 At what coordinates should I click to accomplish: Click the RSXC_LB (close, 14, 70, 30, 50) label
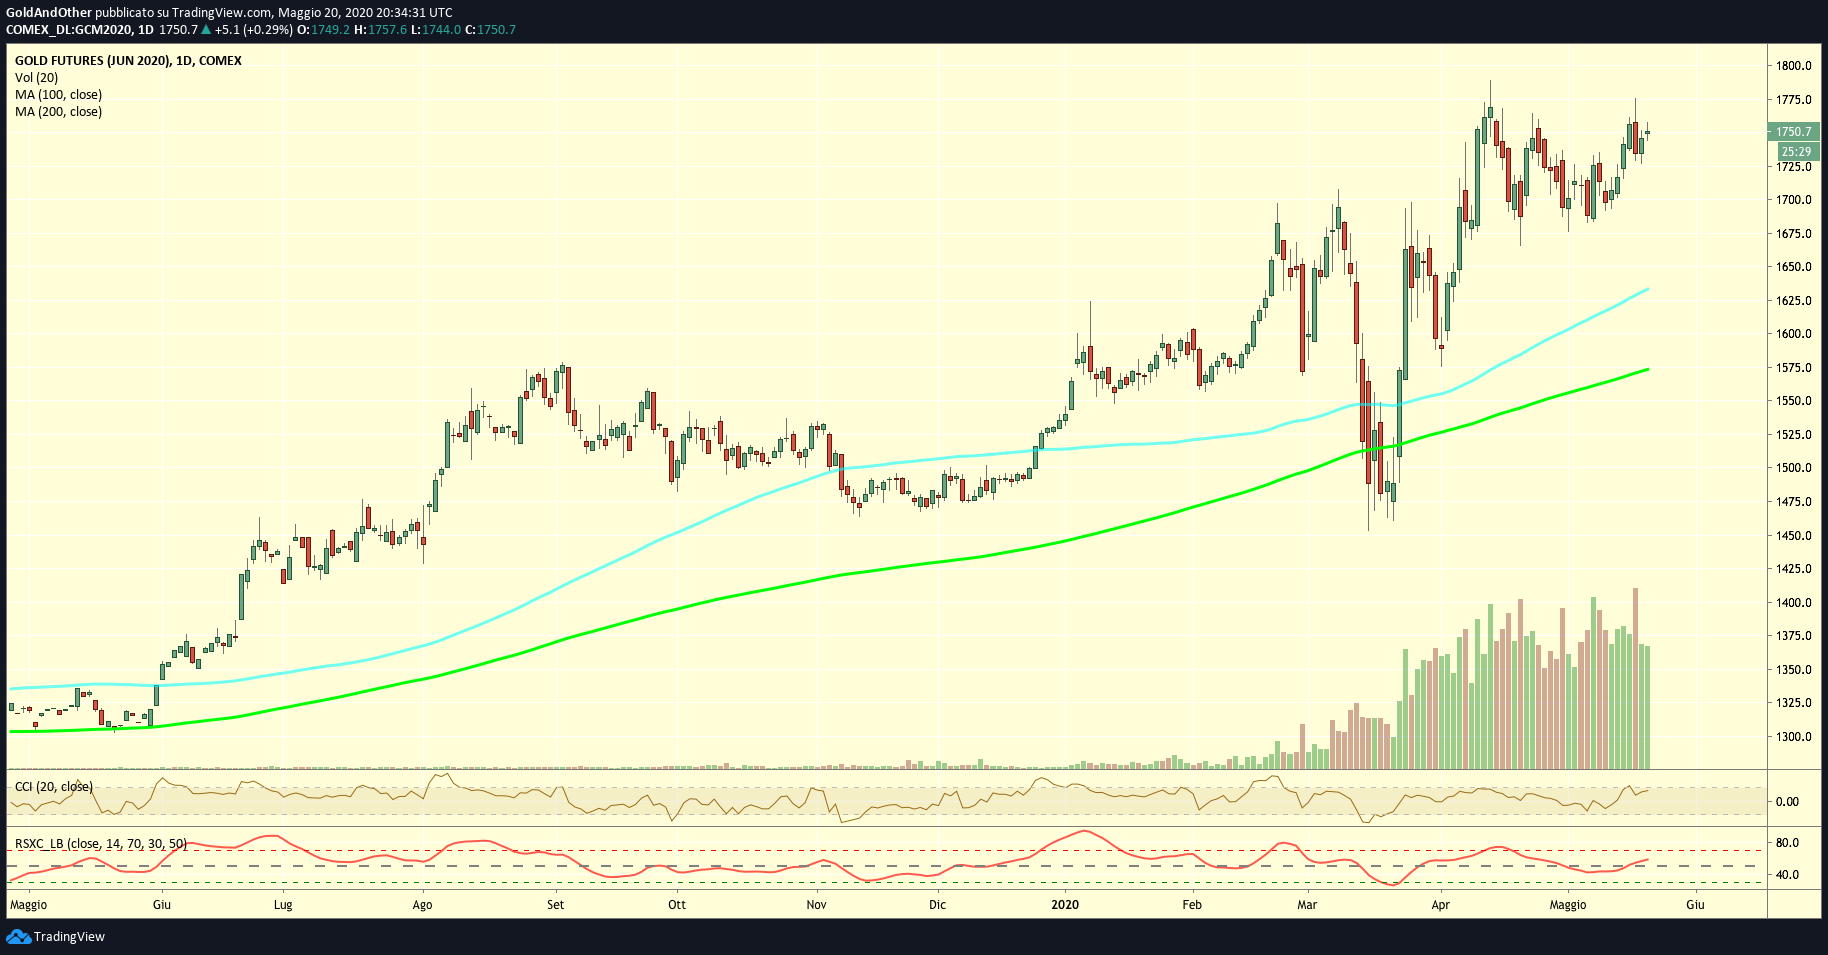101,844
